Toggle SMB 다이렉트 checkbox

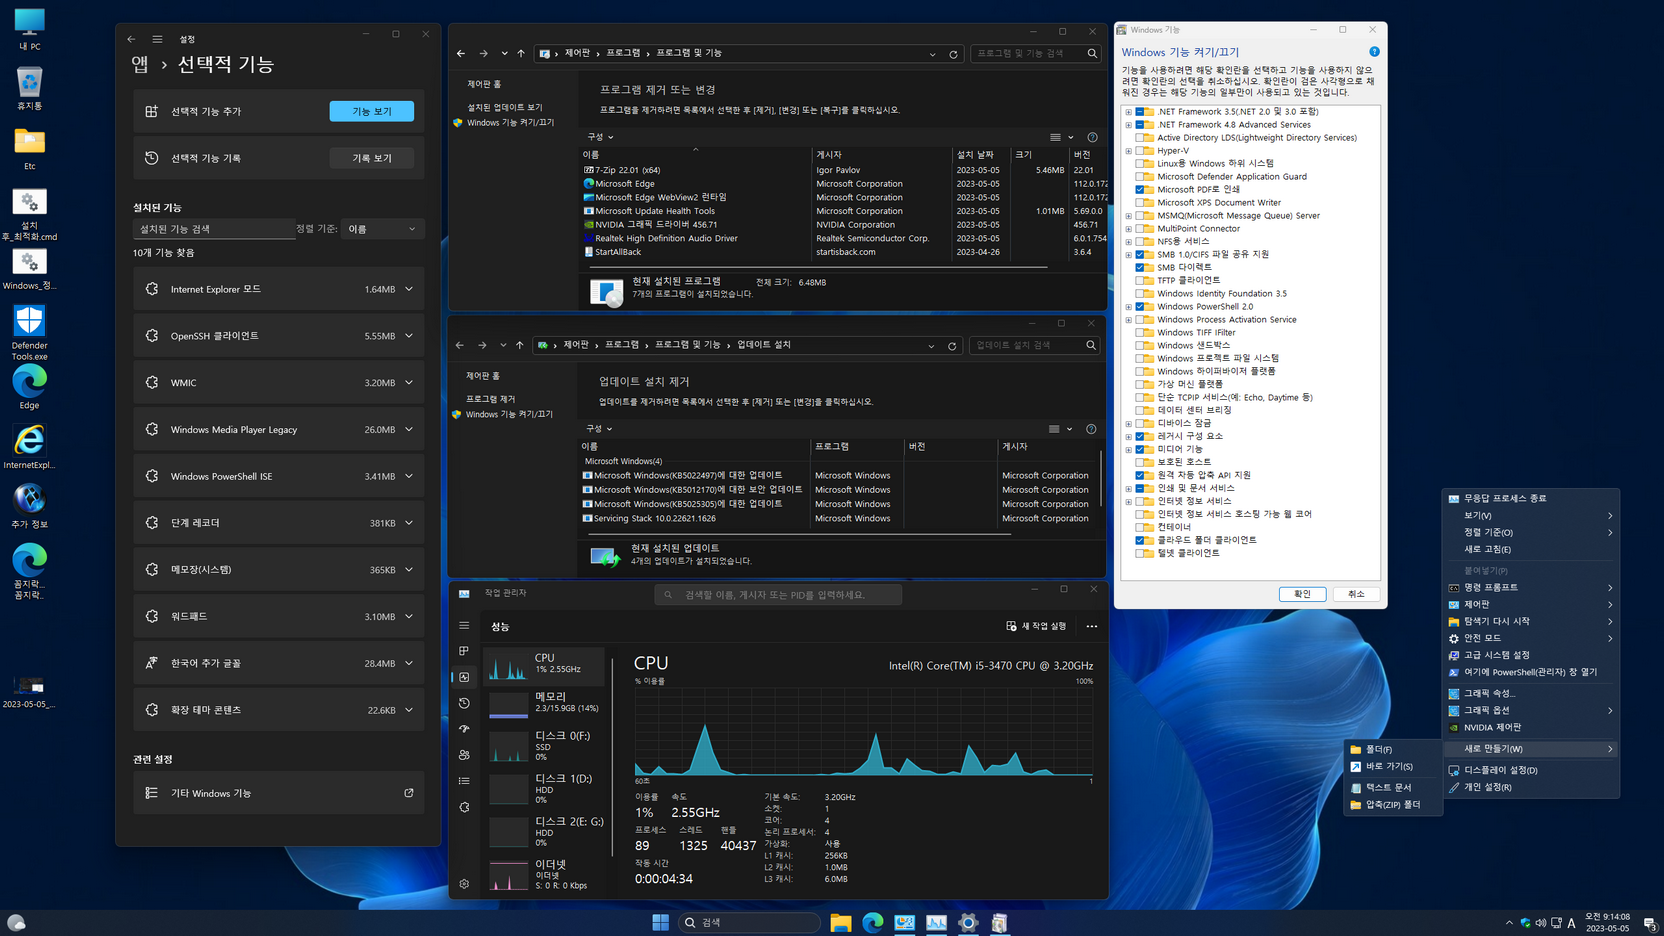(1140, 267)
